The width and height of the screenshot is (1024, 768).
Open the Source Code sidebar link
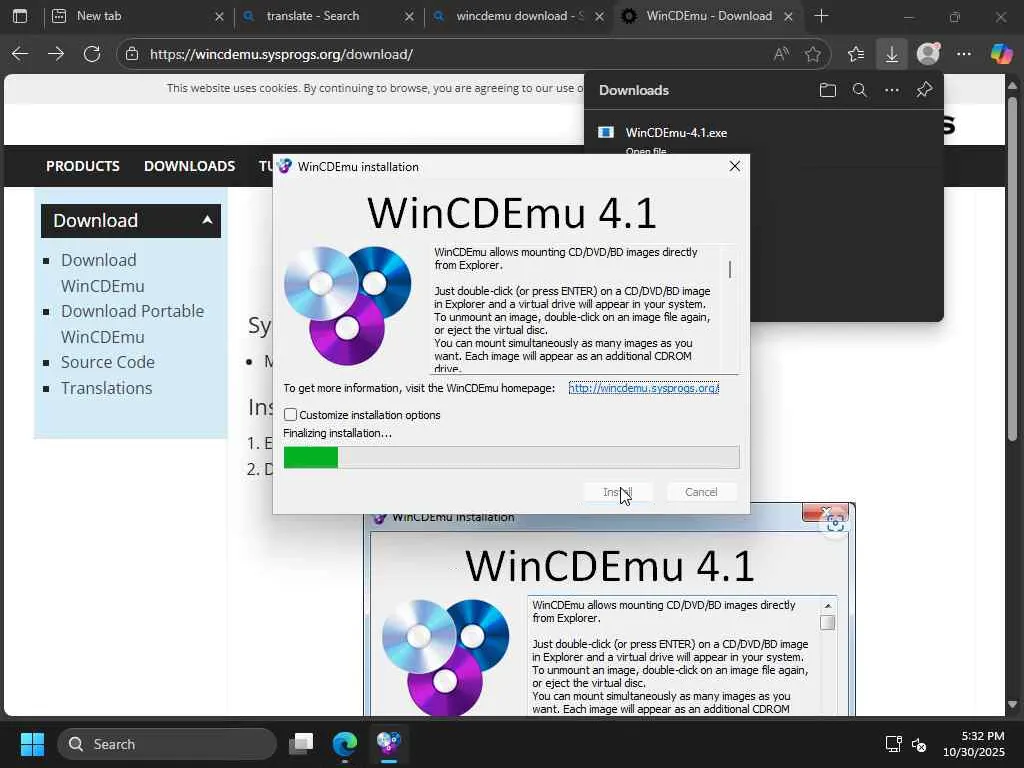tap(108, 362)
